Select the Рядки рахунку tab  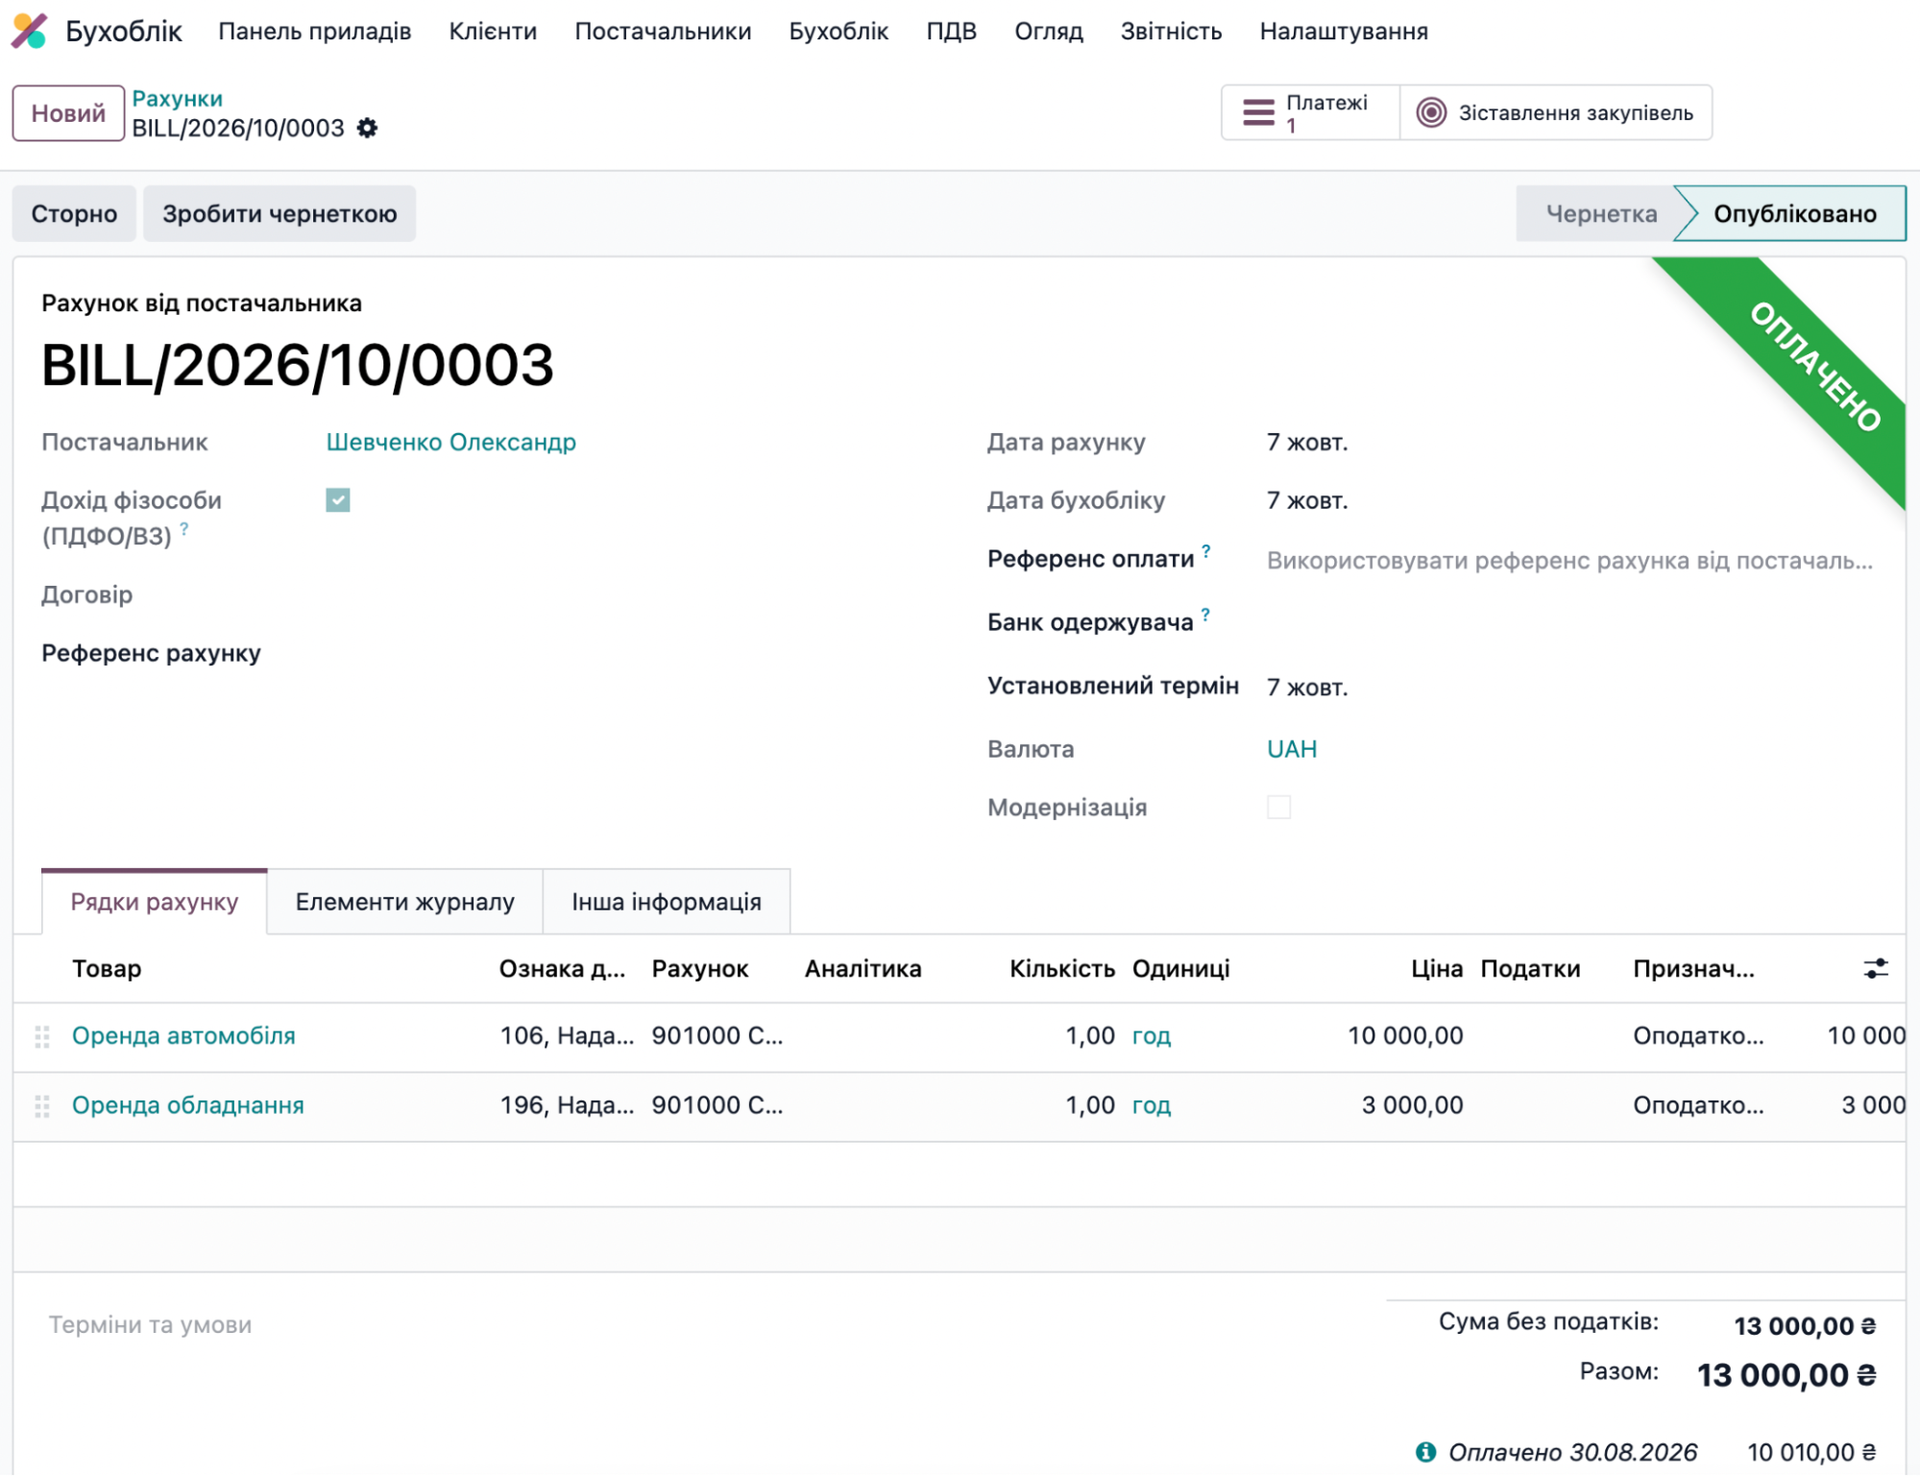click(x=154, y=902)
